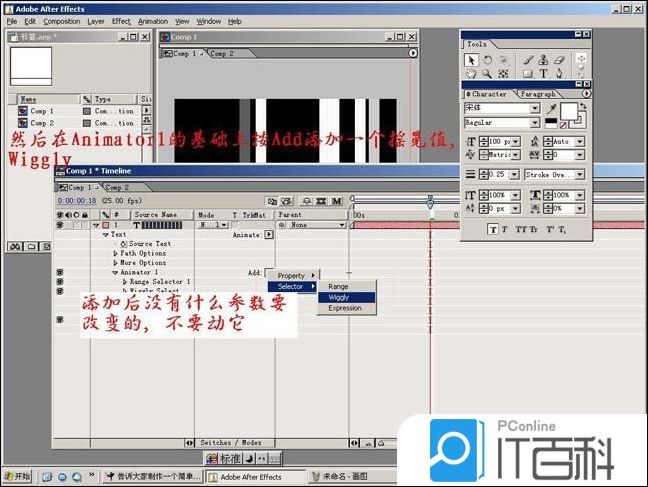Collapse Animator 1 group
648x487 pixels.
point(115,272)
